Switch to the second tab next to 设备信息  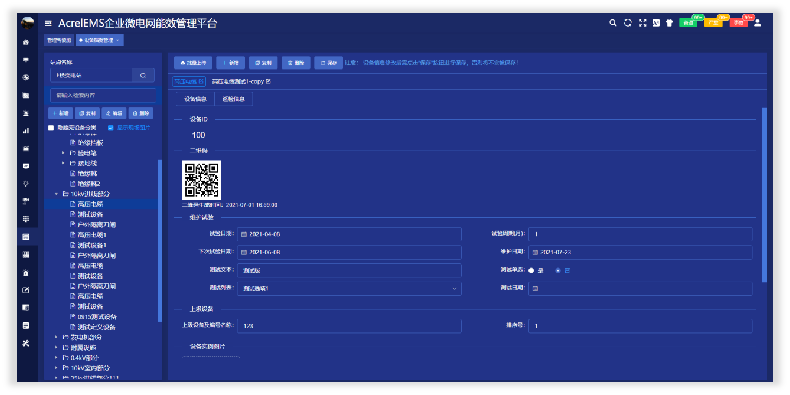(233, 99)
